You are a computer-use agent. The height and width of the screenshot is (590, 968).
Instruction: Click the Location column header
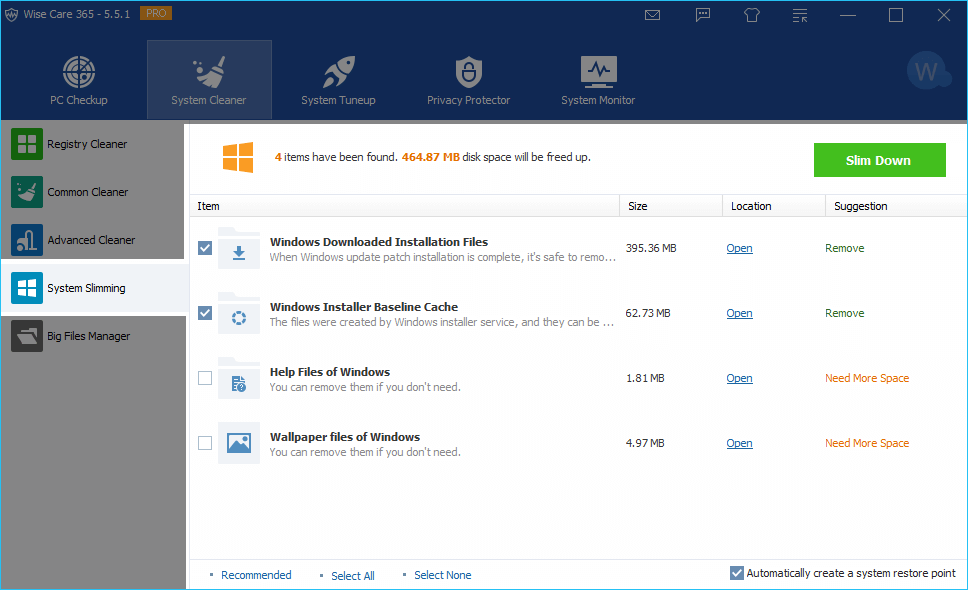point(774,206)
